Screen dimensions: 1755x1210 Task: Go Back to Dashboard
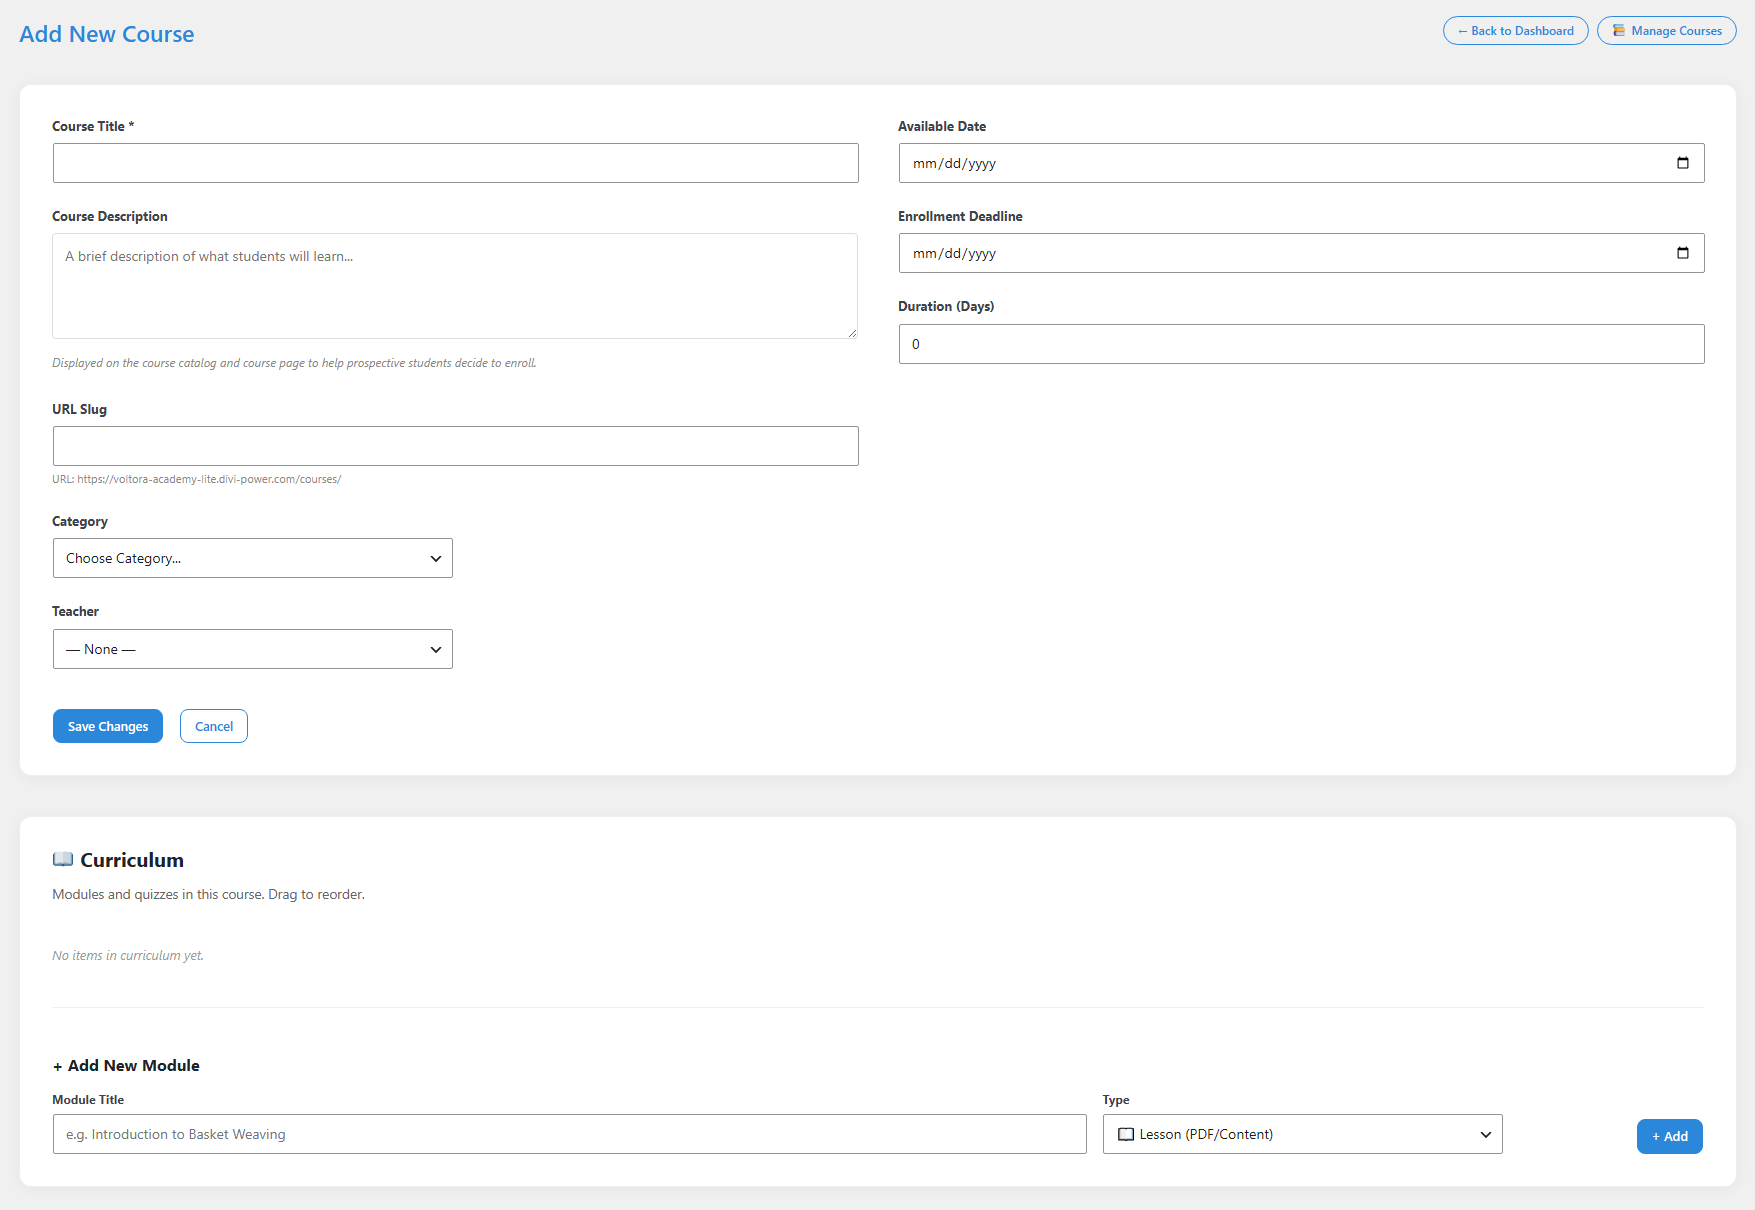[1515, 31]
